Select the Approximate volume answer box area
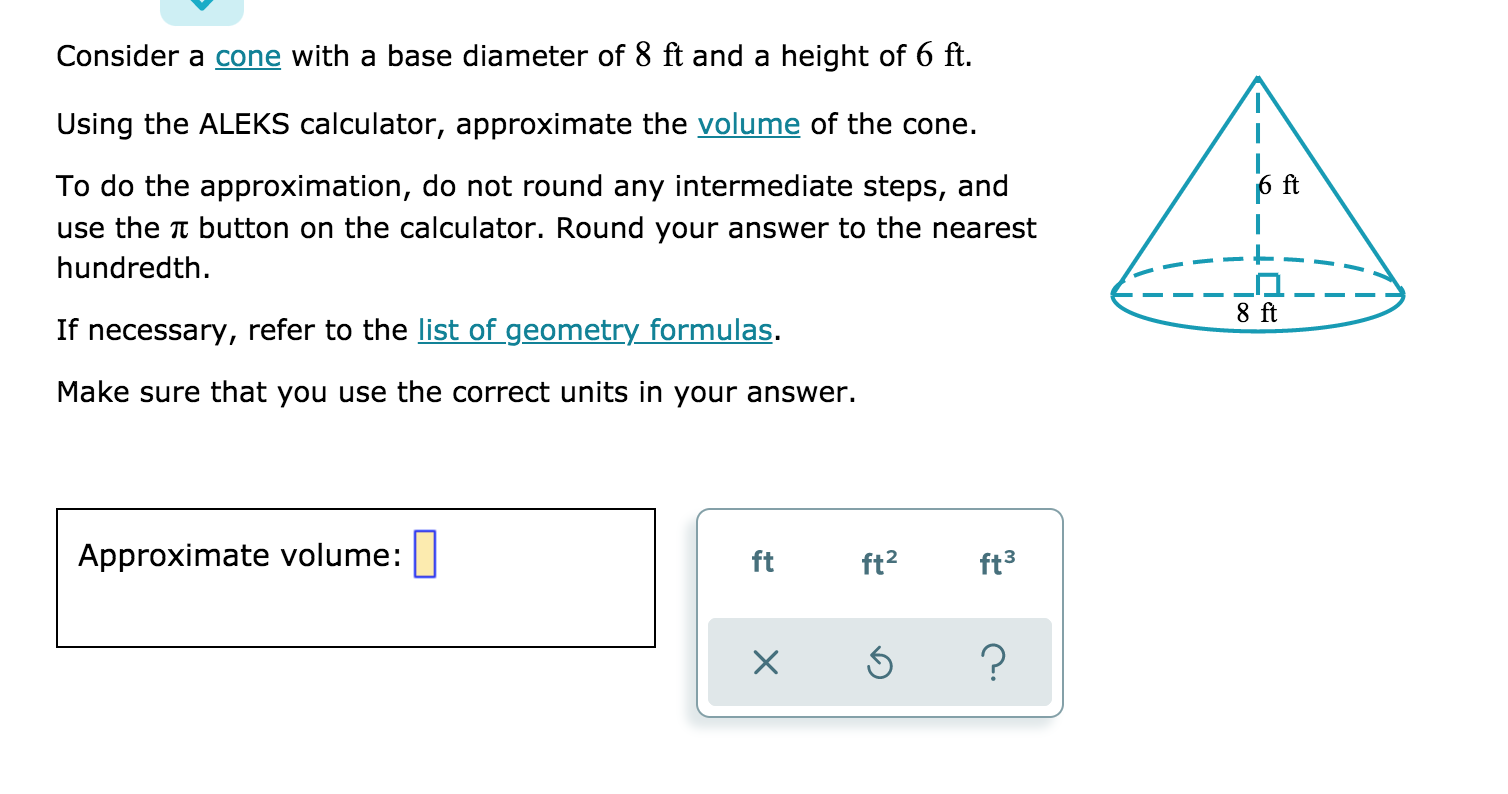The height and width of the screenshot is (794, 1508). (355, 577)
